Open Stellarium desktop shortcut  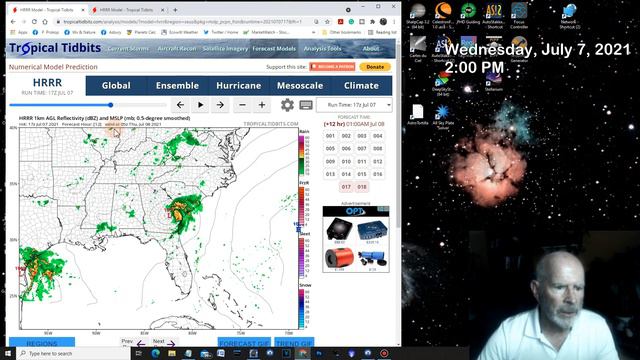pos(493,82)
